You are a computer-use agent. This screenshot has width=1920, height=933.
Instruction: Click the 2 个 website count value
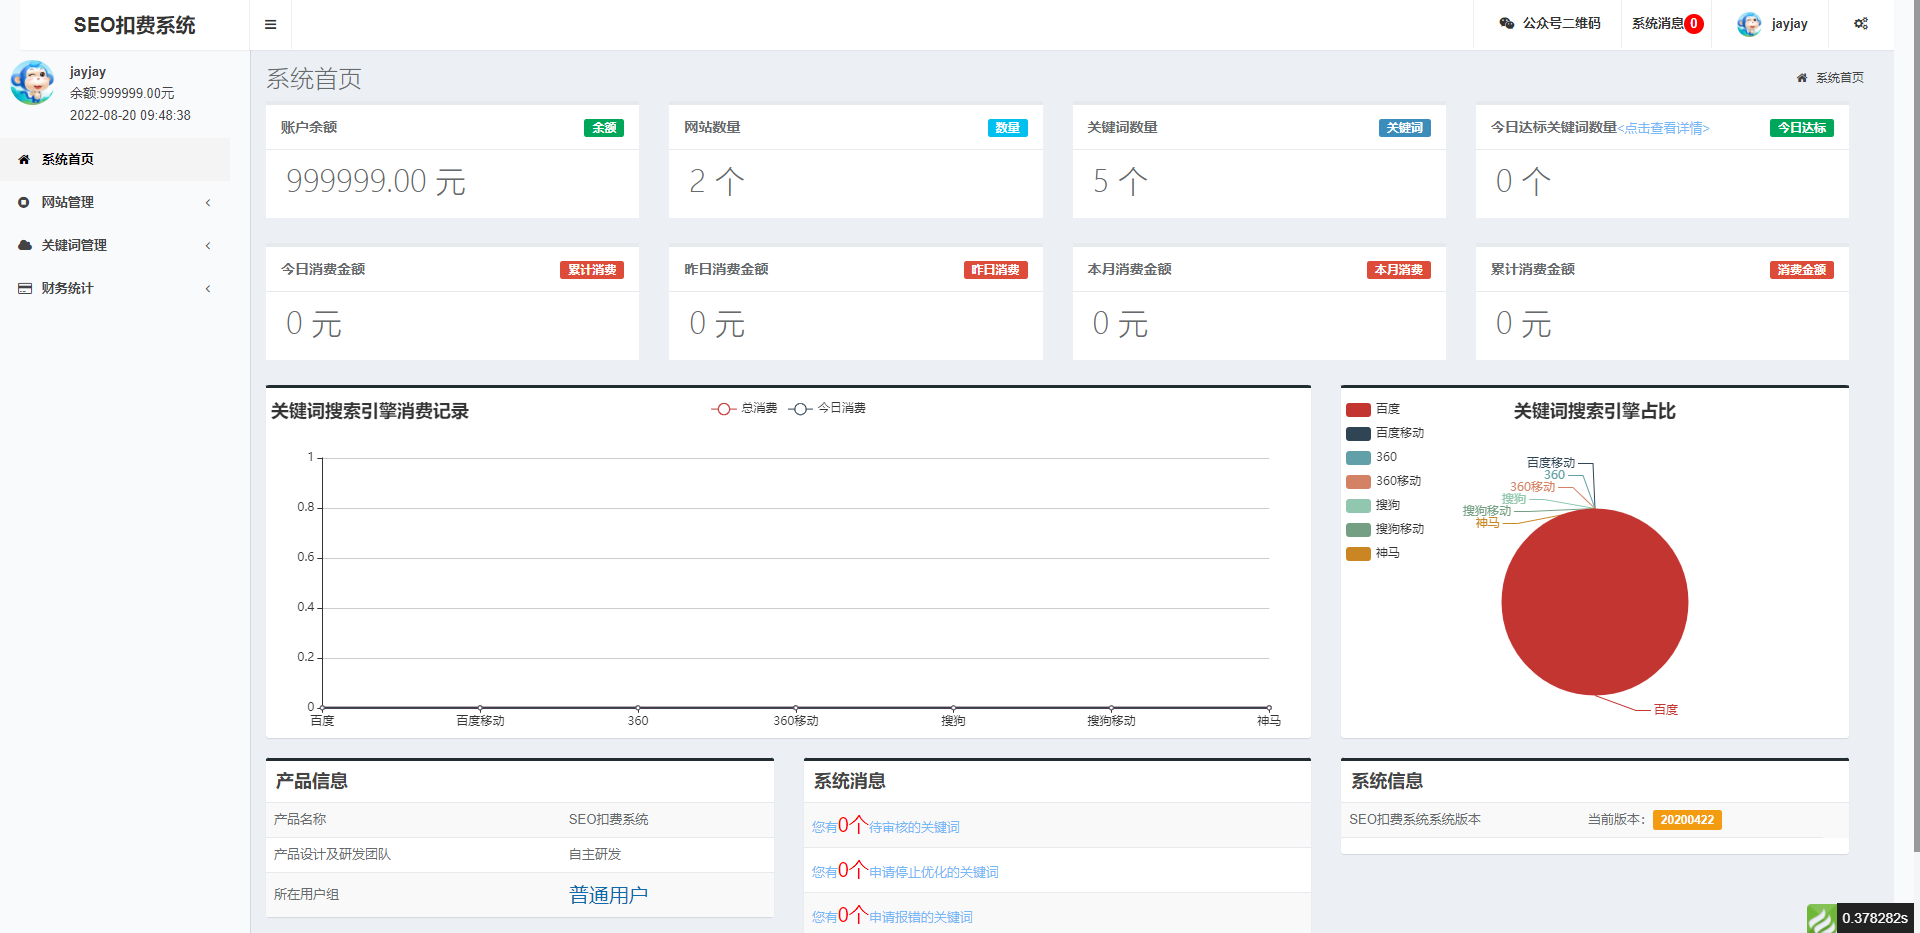[x=717, y=181]
